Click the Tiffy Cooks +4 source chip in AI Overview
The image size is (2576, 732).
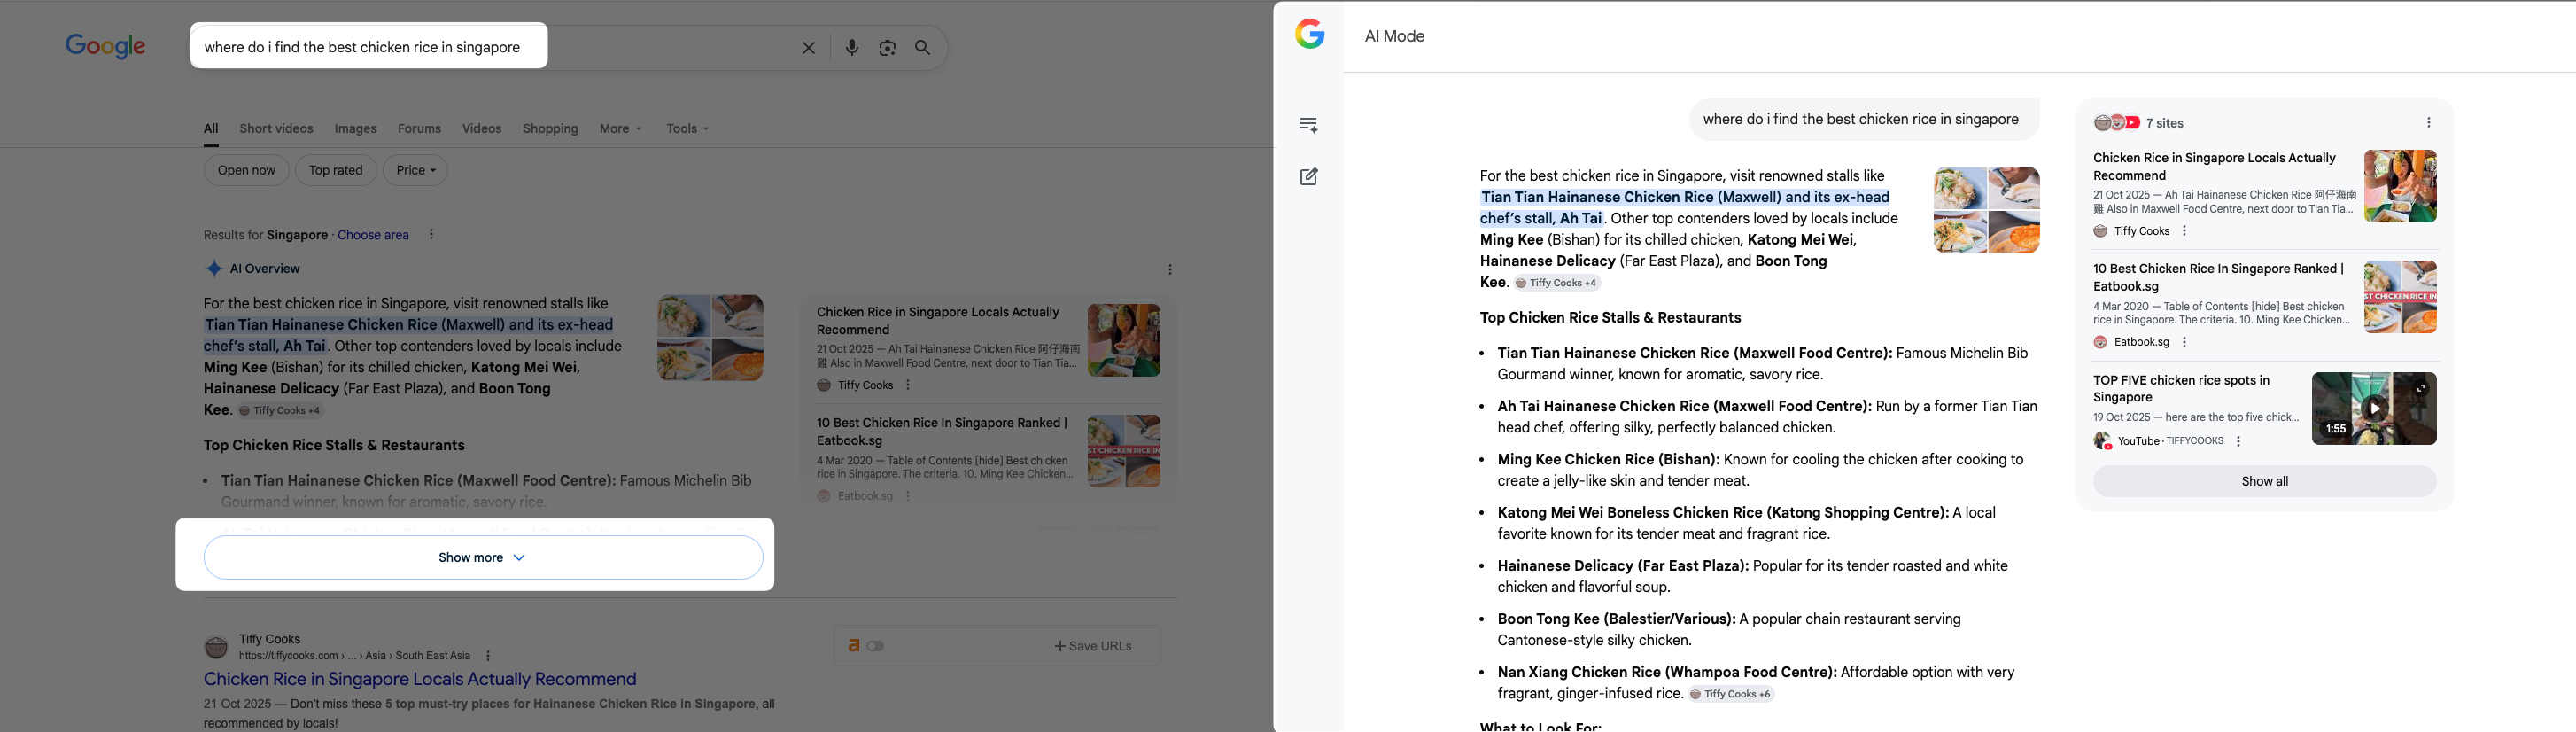click(x=280, y=410)
